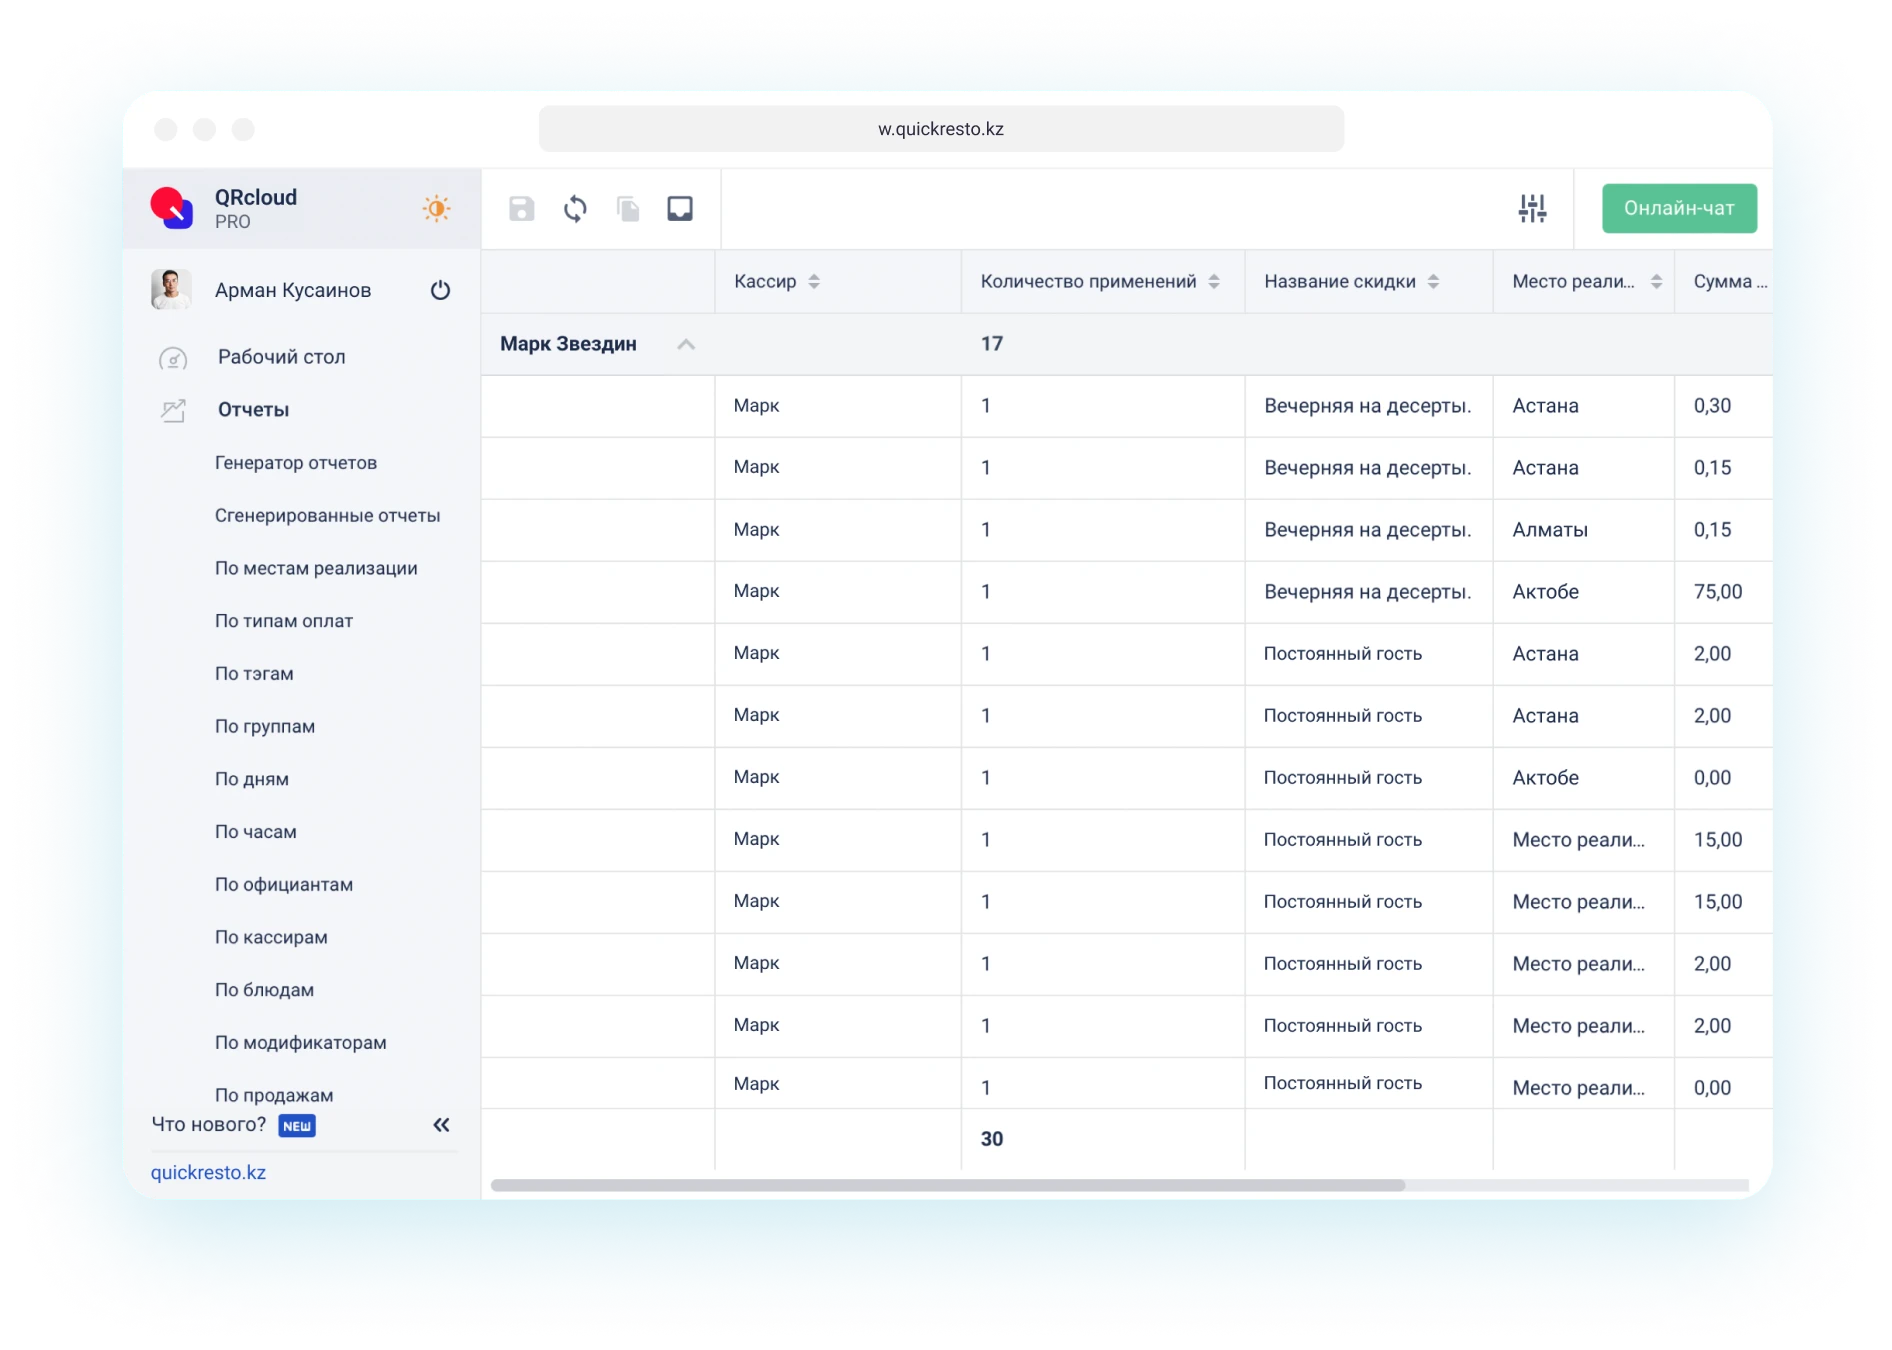Image resolution: width=1892 pixels, height=1350 pixels.
Task: Open table settings sliders icon
Action: click(1532, 209)
